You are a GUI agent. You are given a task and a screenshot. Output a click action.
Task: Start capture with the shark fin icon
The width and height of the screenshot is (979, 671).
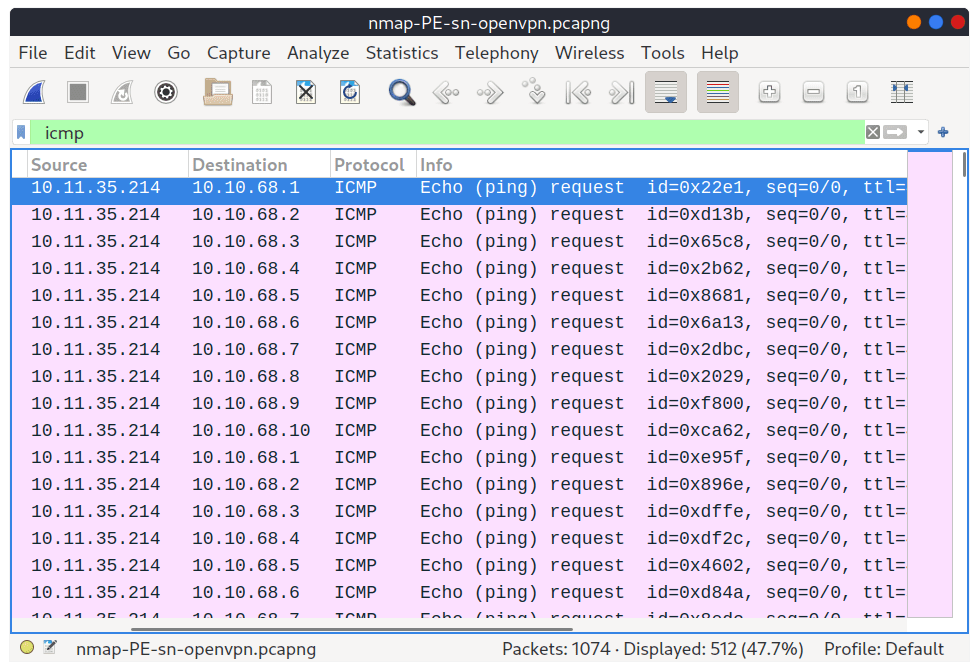[34, 92]
